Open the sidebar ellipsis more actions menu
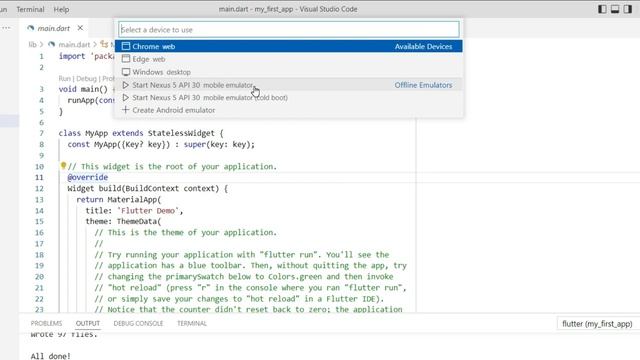Viewport: 640px width, 360px height. [x=6, y=28]
